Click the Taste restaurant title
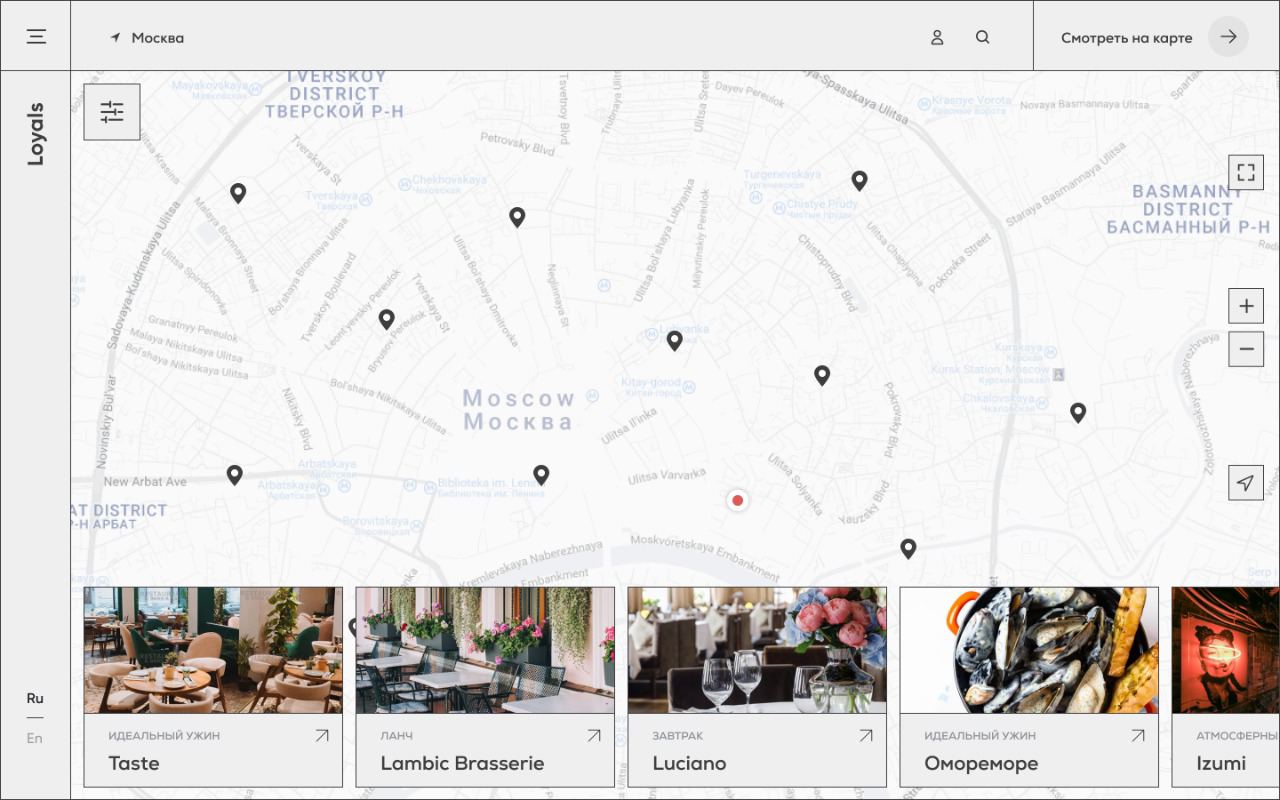This screenshot has height=800, width=1280. [x=134, y=763]
